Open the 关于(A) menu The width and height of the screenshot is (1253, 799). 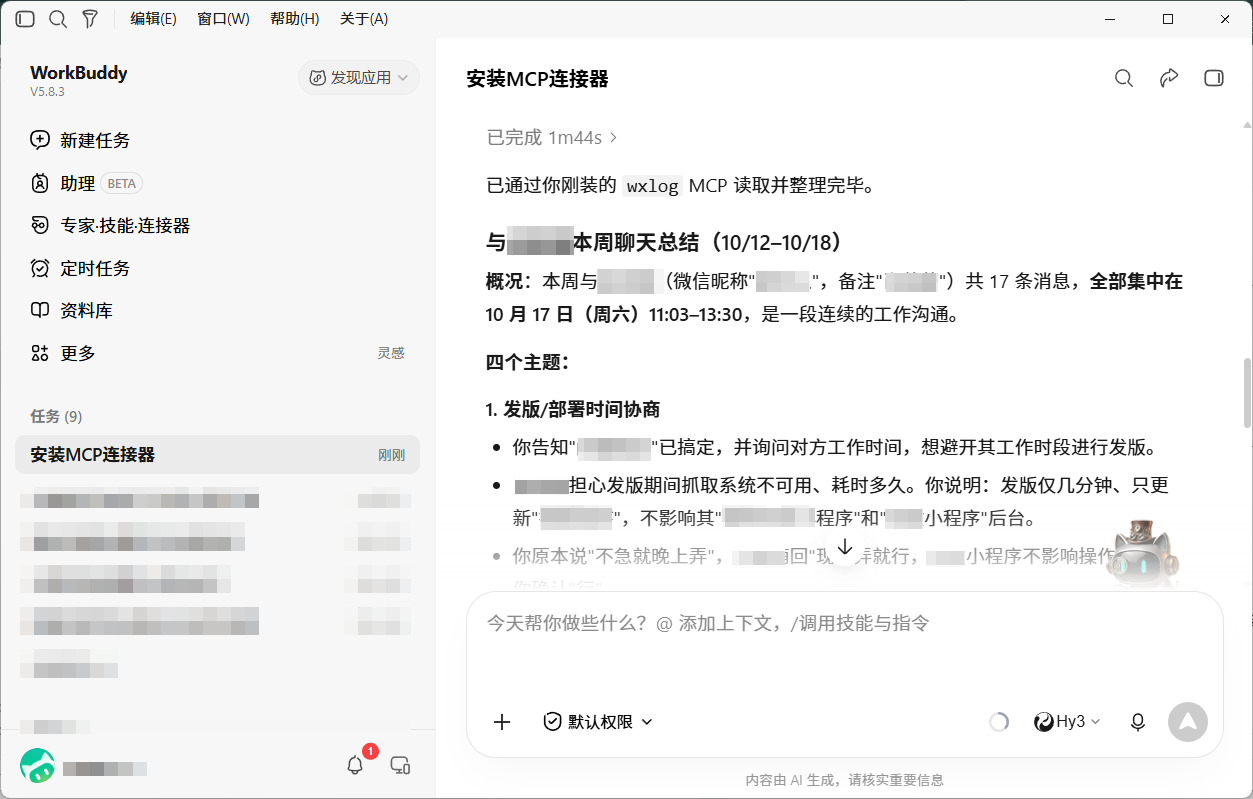click(364, 19)
